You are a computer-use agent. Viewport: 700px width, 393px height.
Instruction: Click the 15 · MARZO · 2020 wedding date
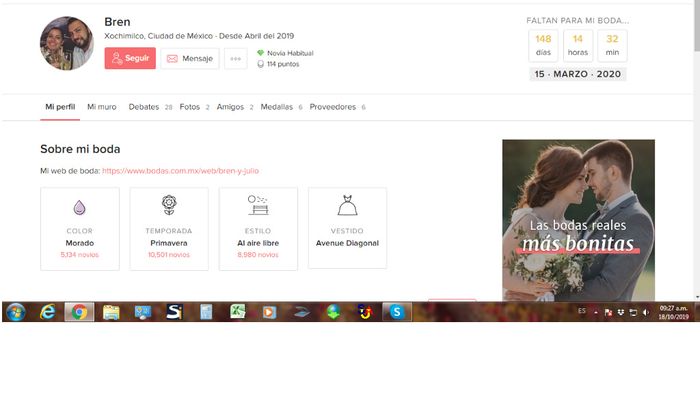coord(578,74)
